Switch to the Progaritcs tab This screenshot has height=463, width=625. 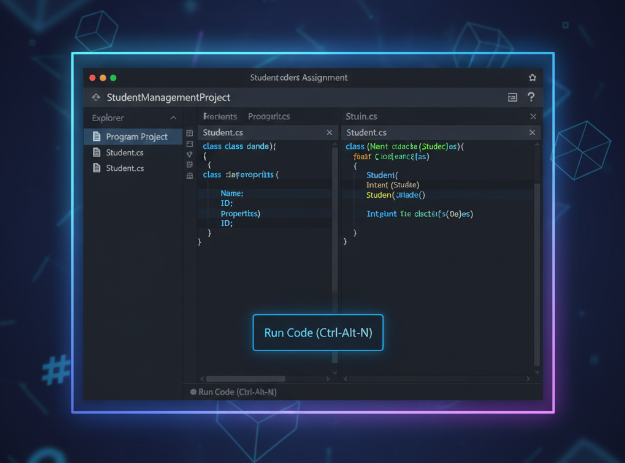point(268,116)
